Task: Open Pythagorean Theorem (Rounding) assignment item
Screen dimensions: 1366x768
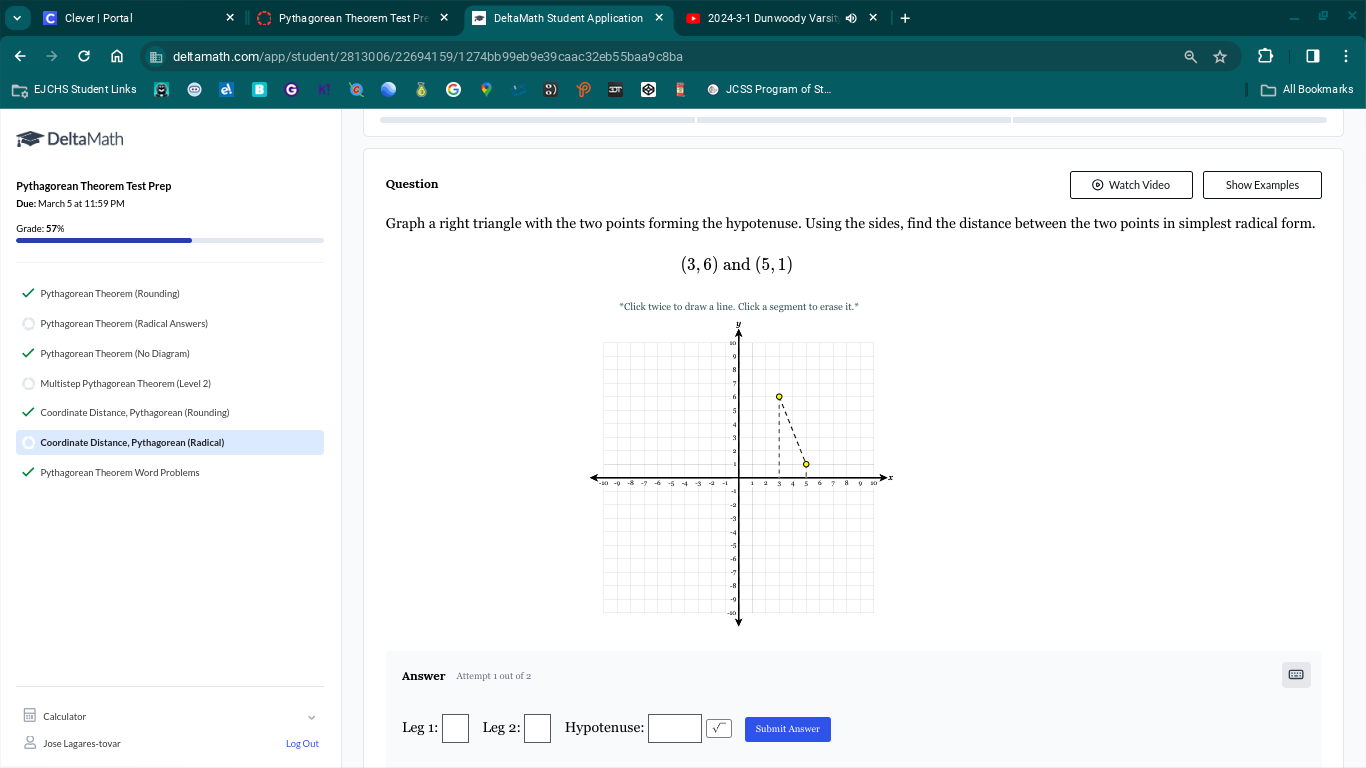Action: click(110, 294)
